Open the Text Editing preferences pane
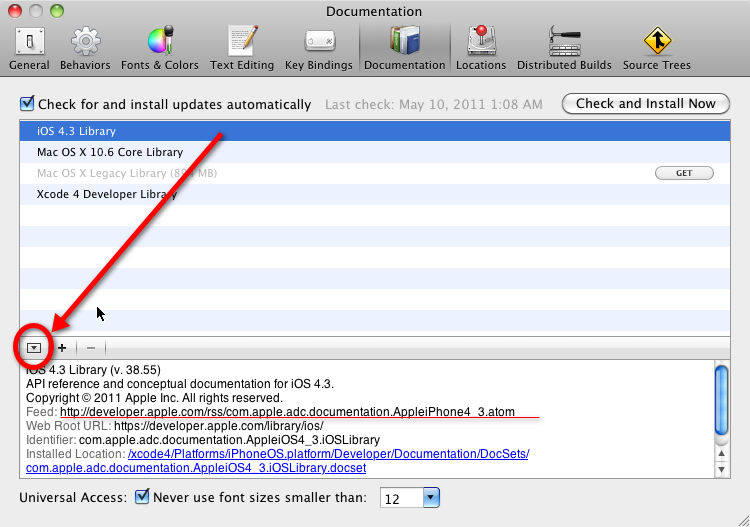This screenshot has width=750, height=527. tap(242, 49)
